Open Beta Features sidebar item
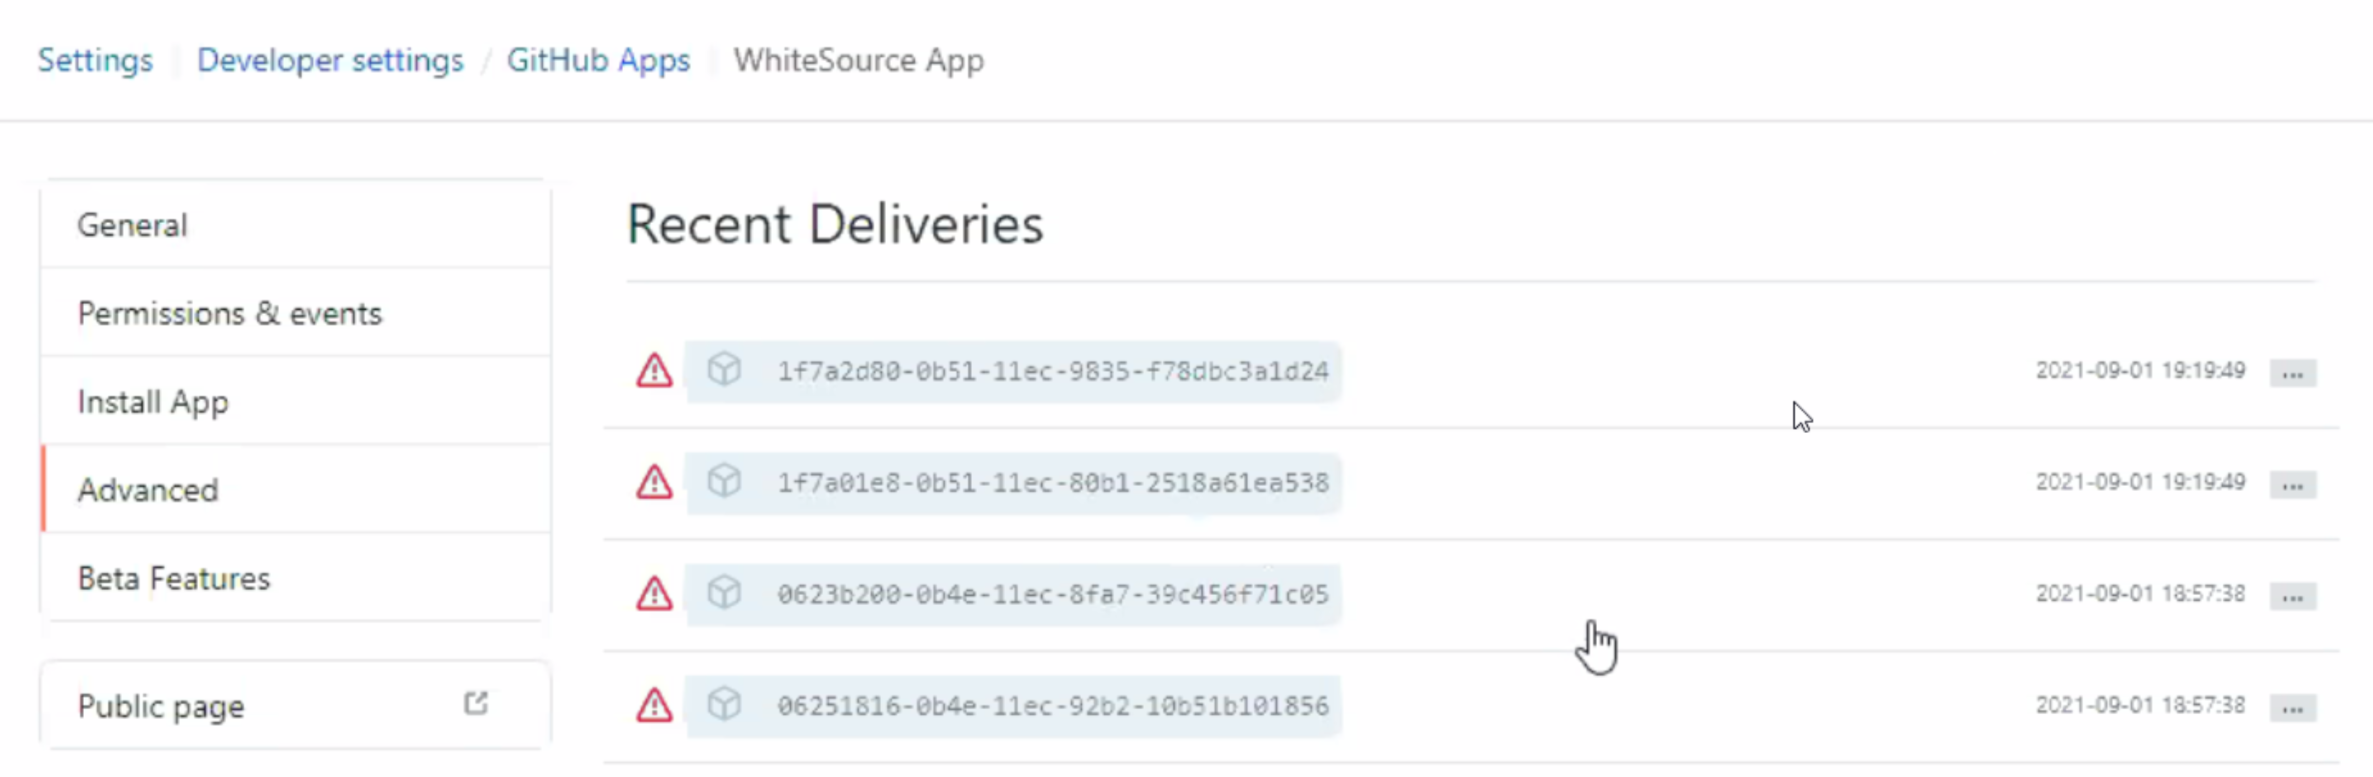 tap(174, 579)
